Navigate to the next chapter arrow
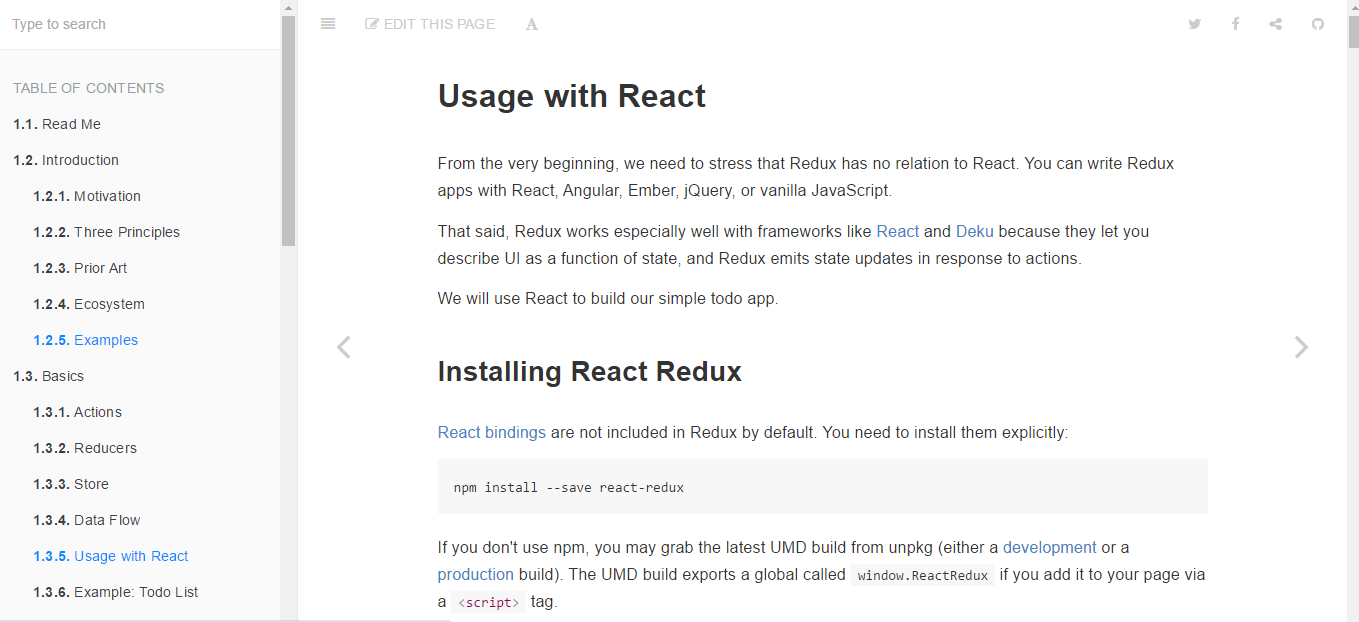1359x622 pixels. pos(1301,347)
